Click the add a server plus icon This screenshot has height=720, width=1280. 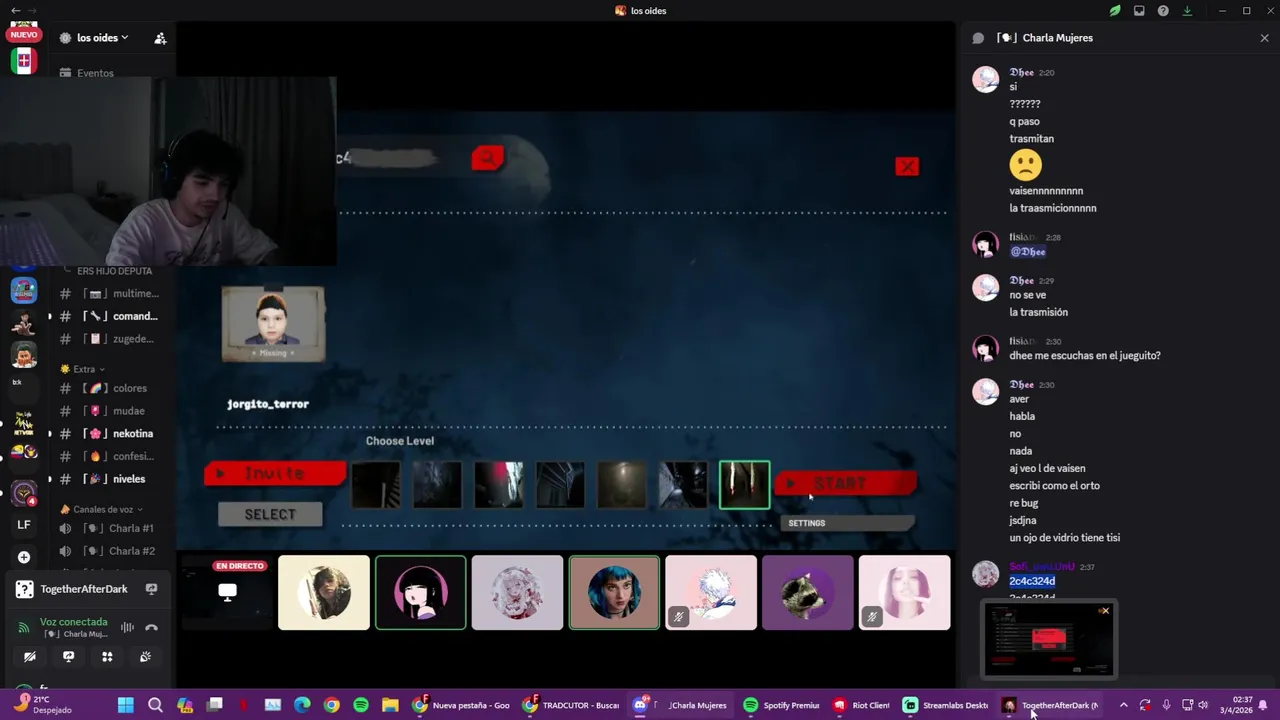pyautogui.click(x=24, y=557)
